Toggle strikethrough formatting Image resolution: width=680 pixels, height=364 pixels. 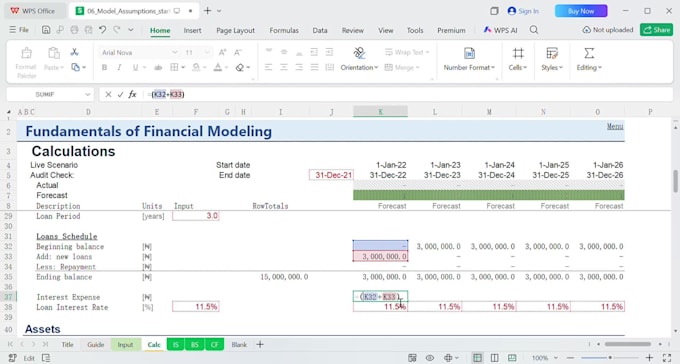click(158, 67)
